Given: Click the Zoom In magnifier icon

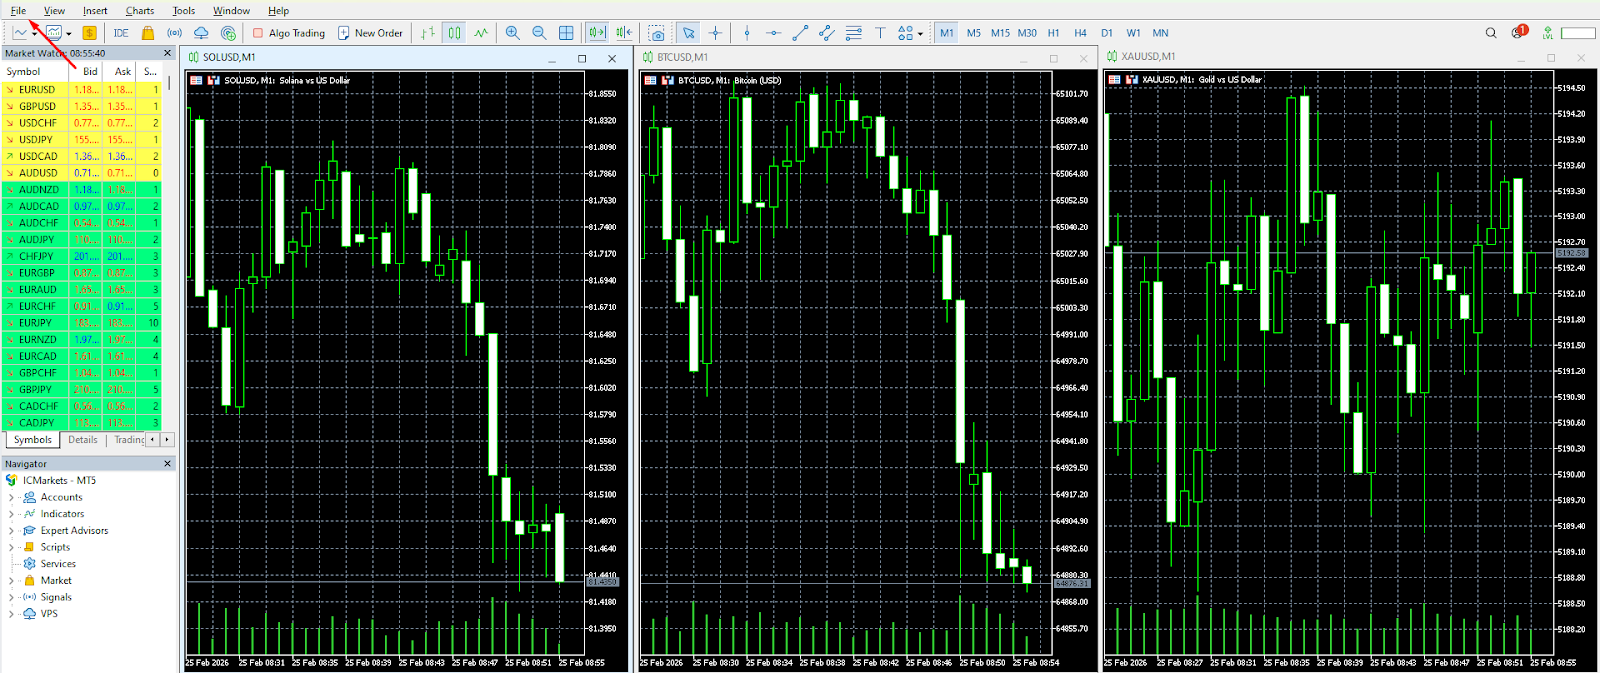Looking at the screenshot, I should pos(512,33).
